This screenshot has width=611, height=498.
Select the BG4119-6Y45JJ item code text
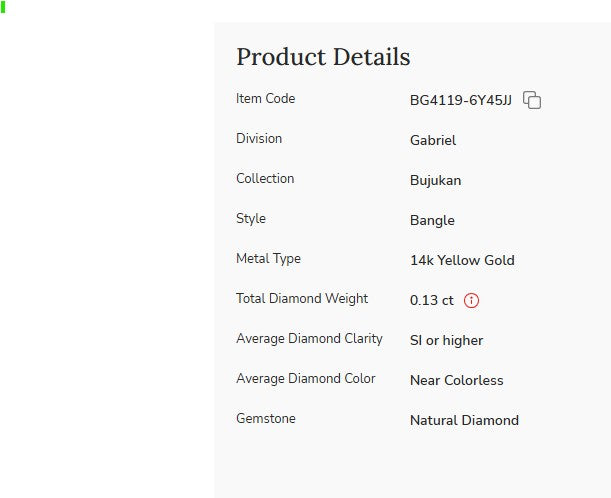click(x=460, y=100)
